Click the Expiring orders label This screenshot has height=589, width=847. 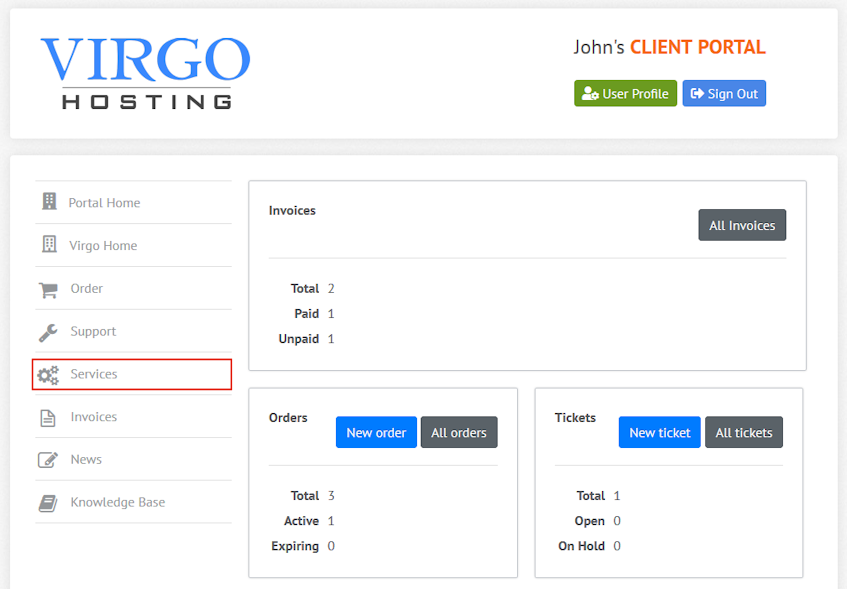[295, 546]
